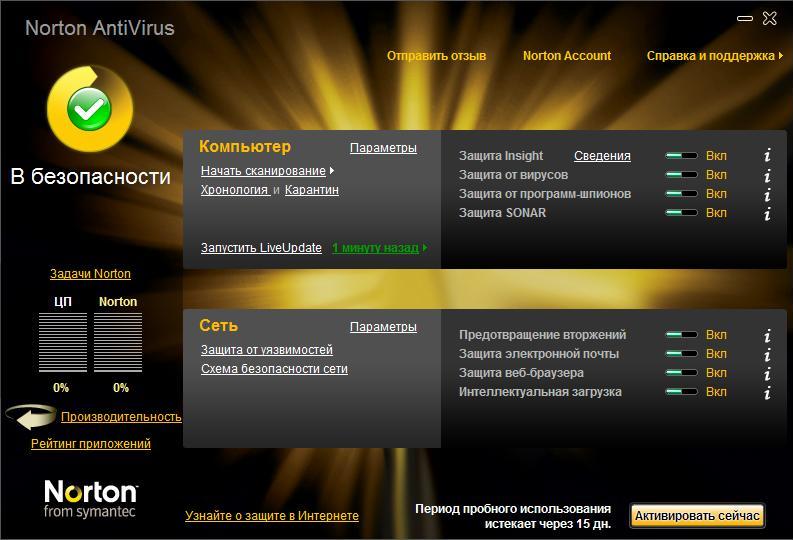Open Защита от уязвимостей link
Image resolution: width=793 pixels, height=540 pixels.
tap(267, 350)
